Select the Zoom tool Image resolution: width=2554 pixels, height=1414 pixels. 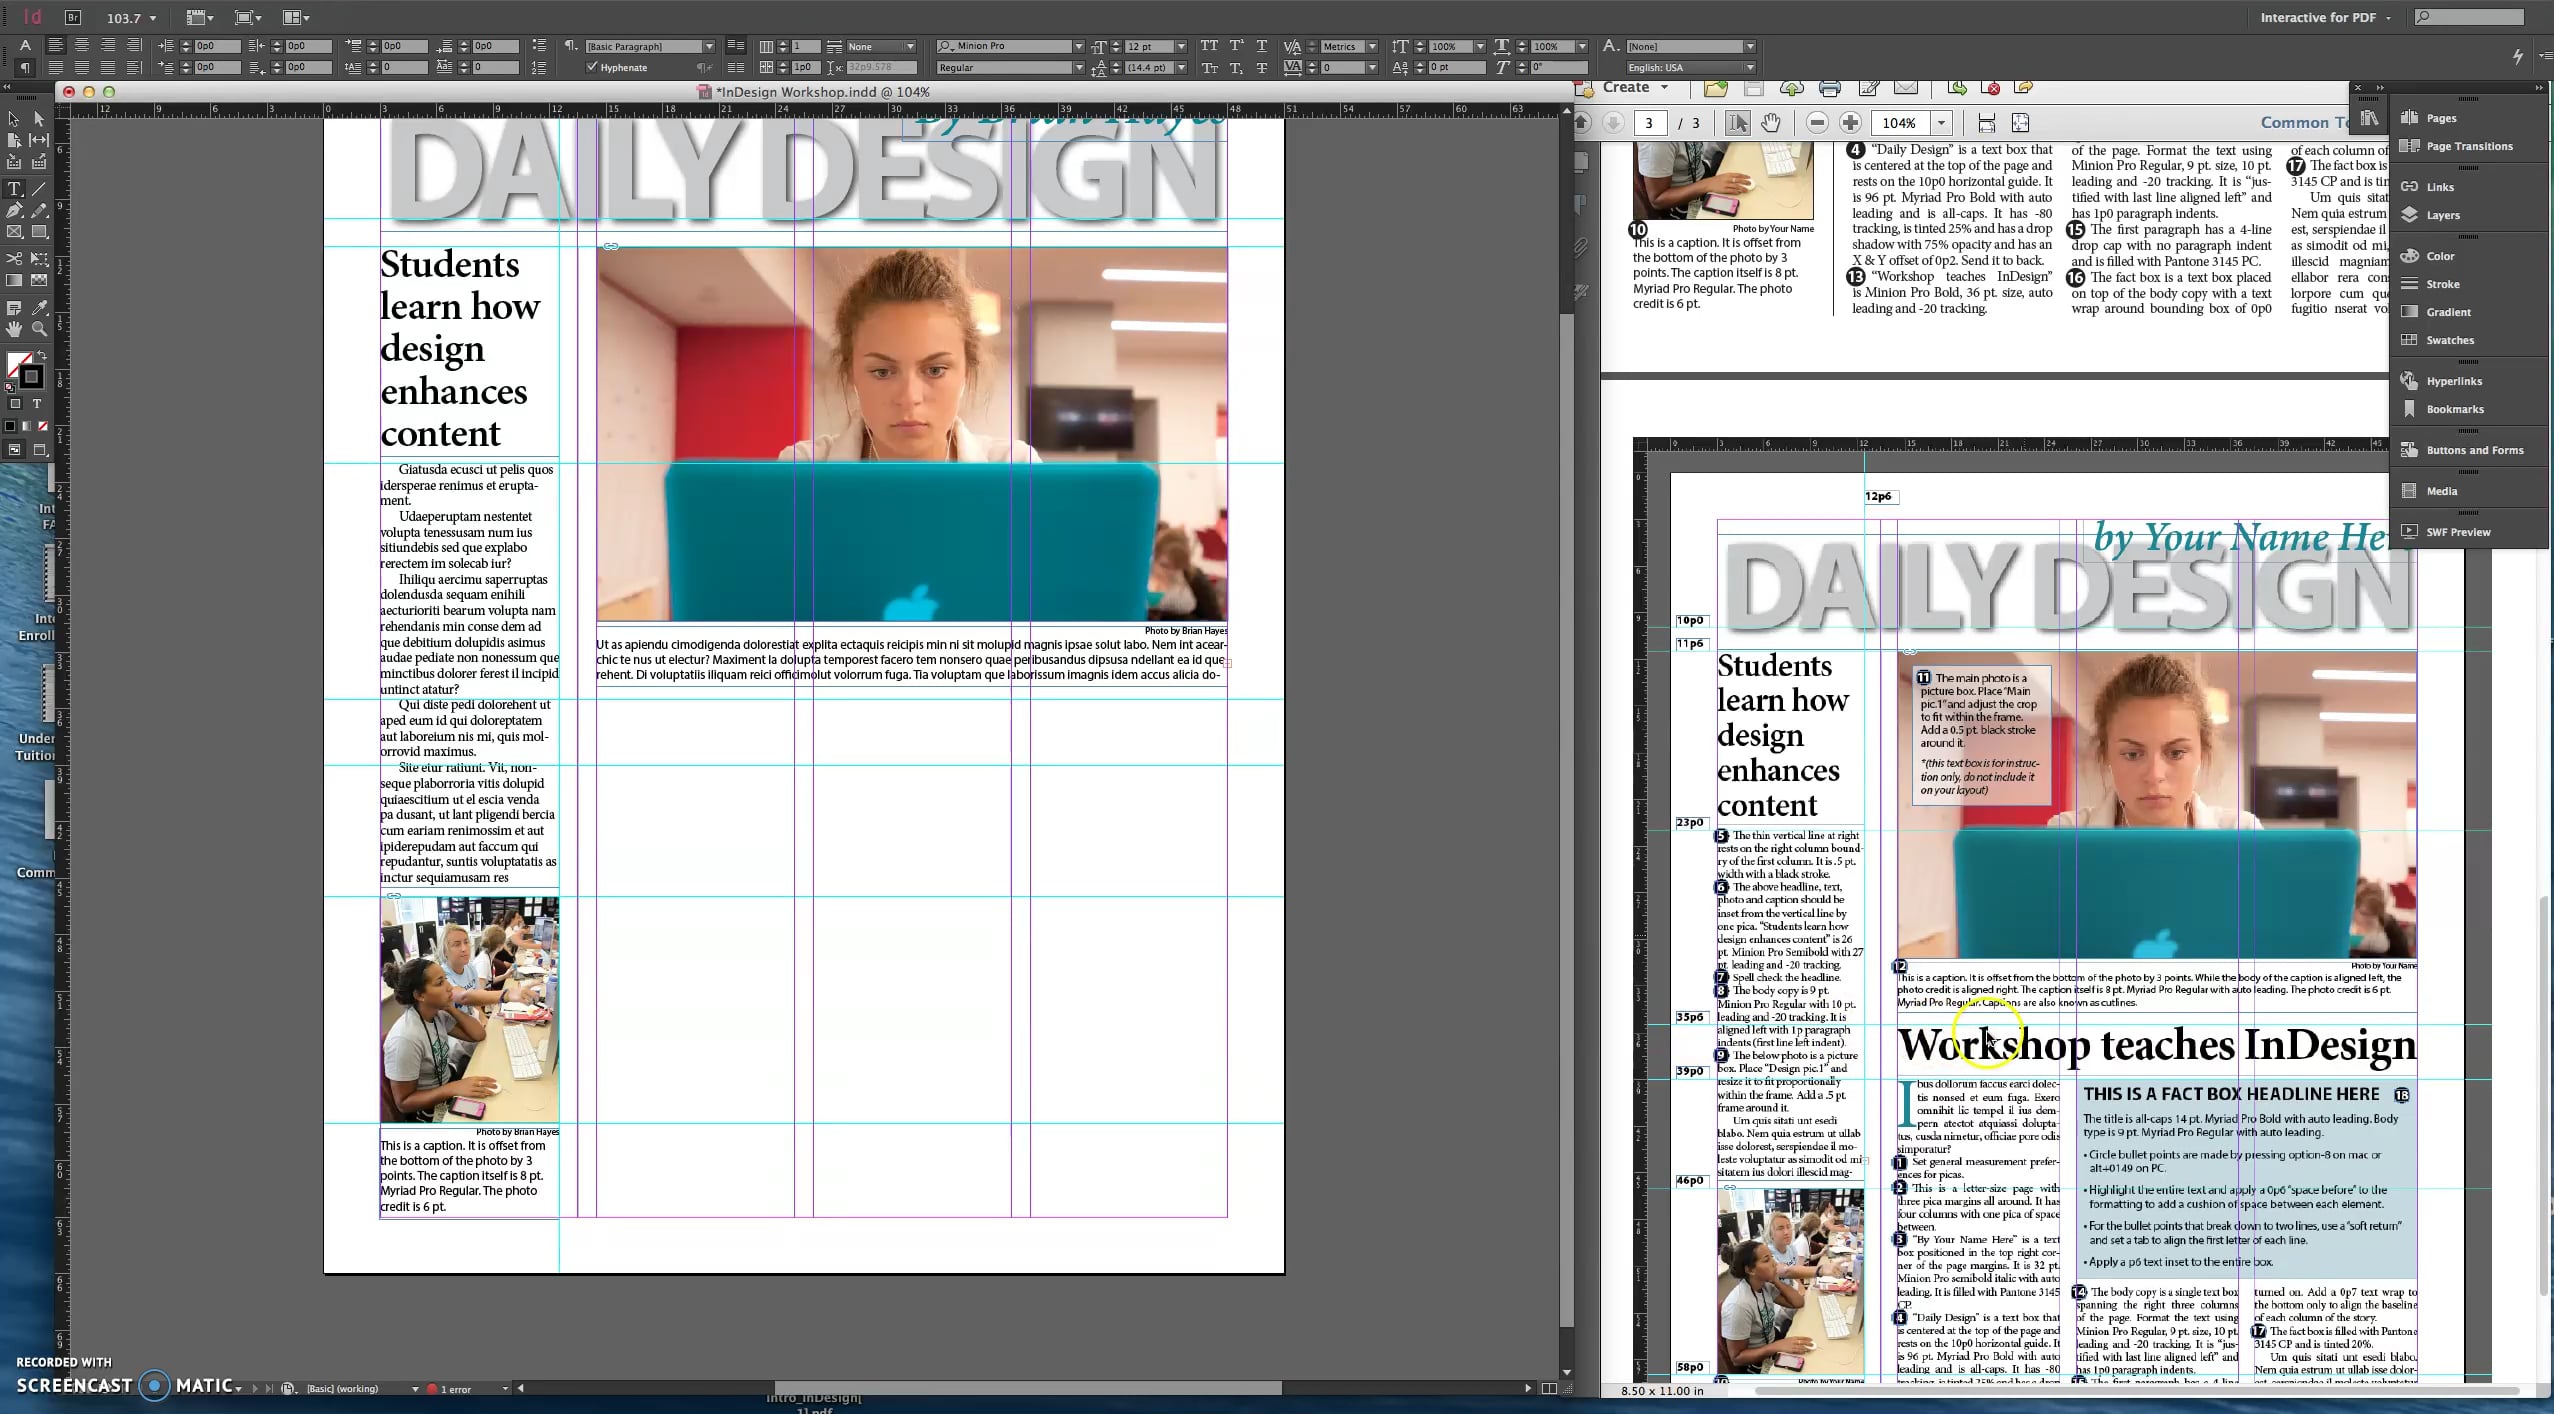40,327
